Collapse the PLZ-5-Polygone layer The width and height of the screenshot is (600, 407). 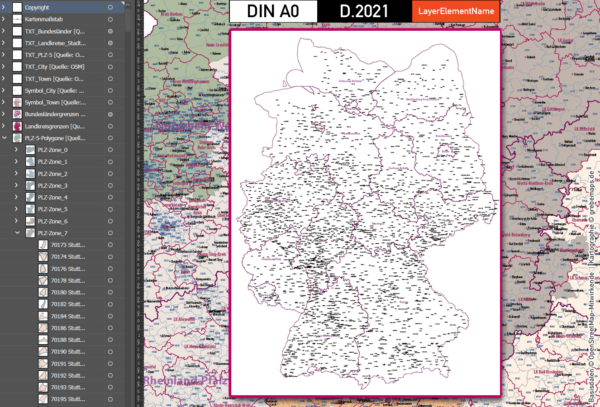click(x=4, y=138)
